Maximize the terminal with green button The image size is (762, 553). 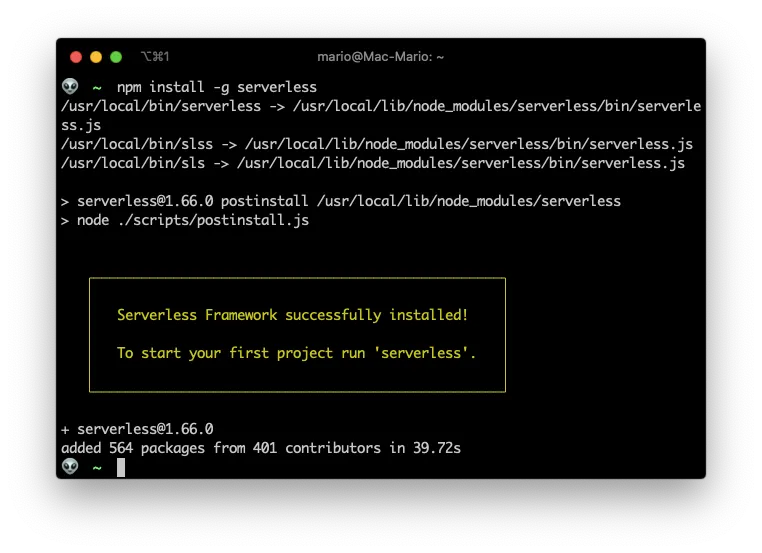[x=116, y=57]
